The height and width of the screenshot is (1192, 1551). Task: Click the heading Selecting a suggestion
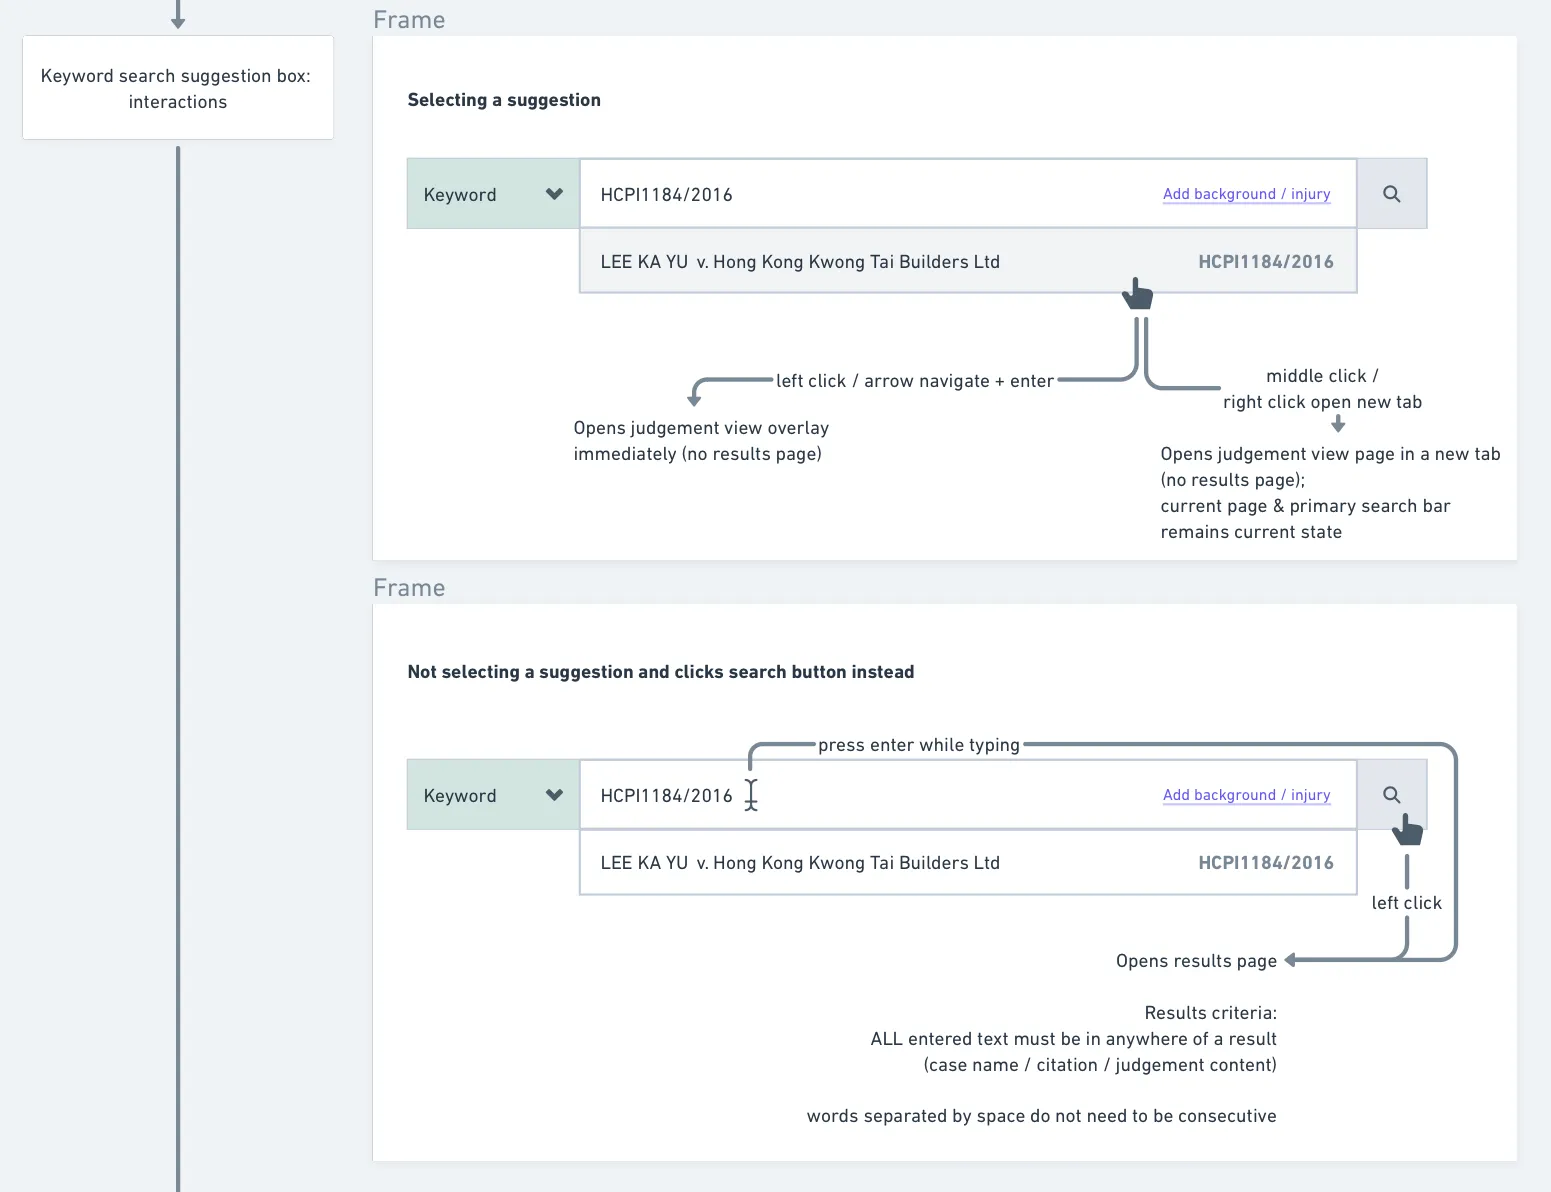[x=504, y=100]
